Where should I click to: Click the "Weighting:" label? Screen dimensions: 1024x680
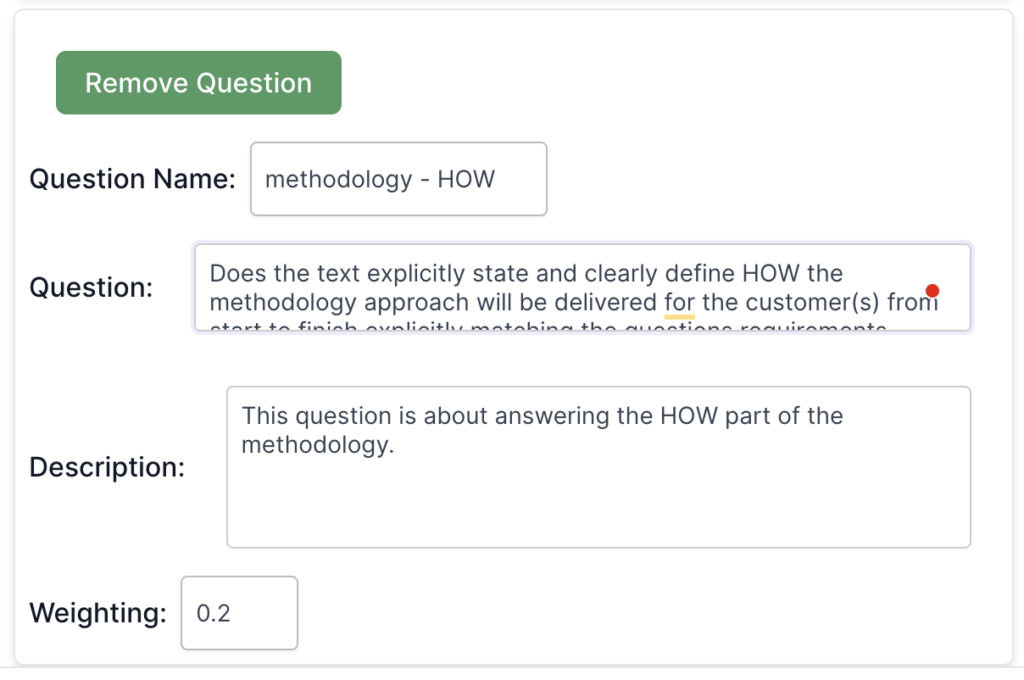[x=97, y=613]
